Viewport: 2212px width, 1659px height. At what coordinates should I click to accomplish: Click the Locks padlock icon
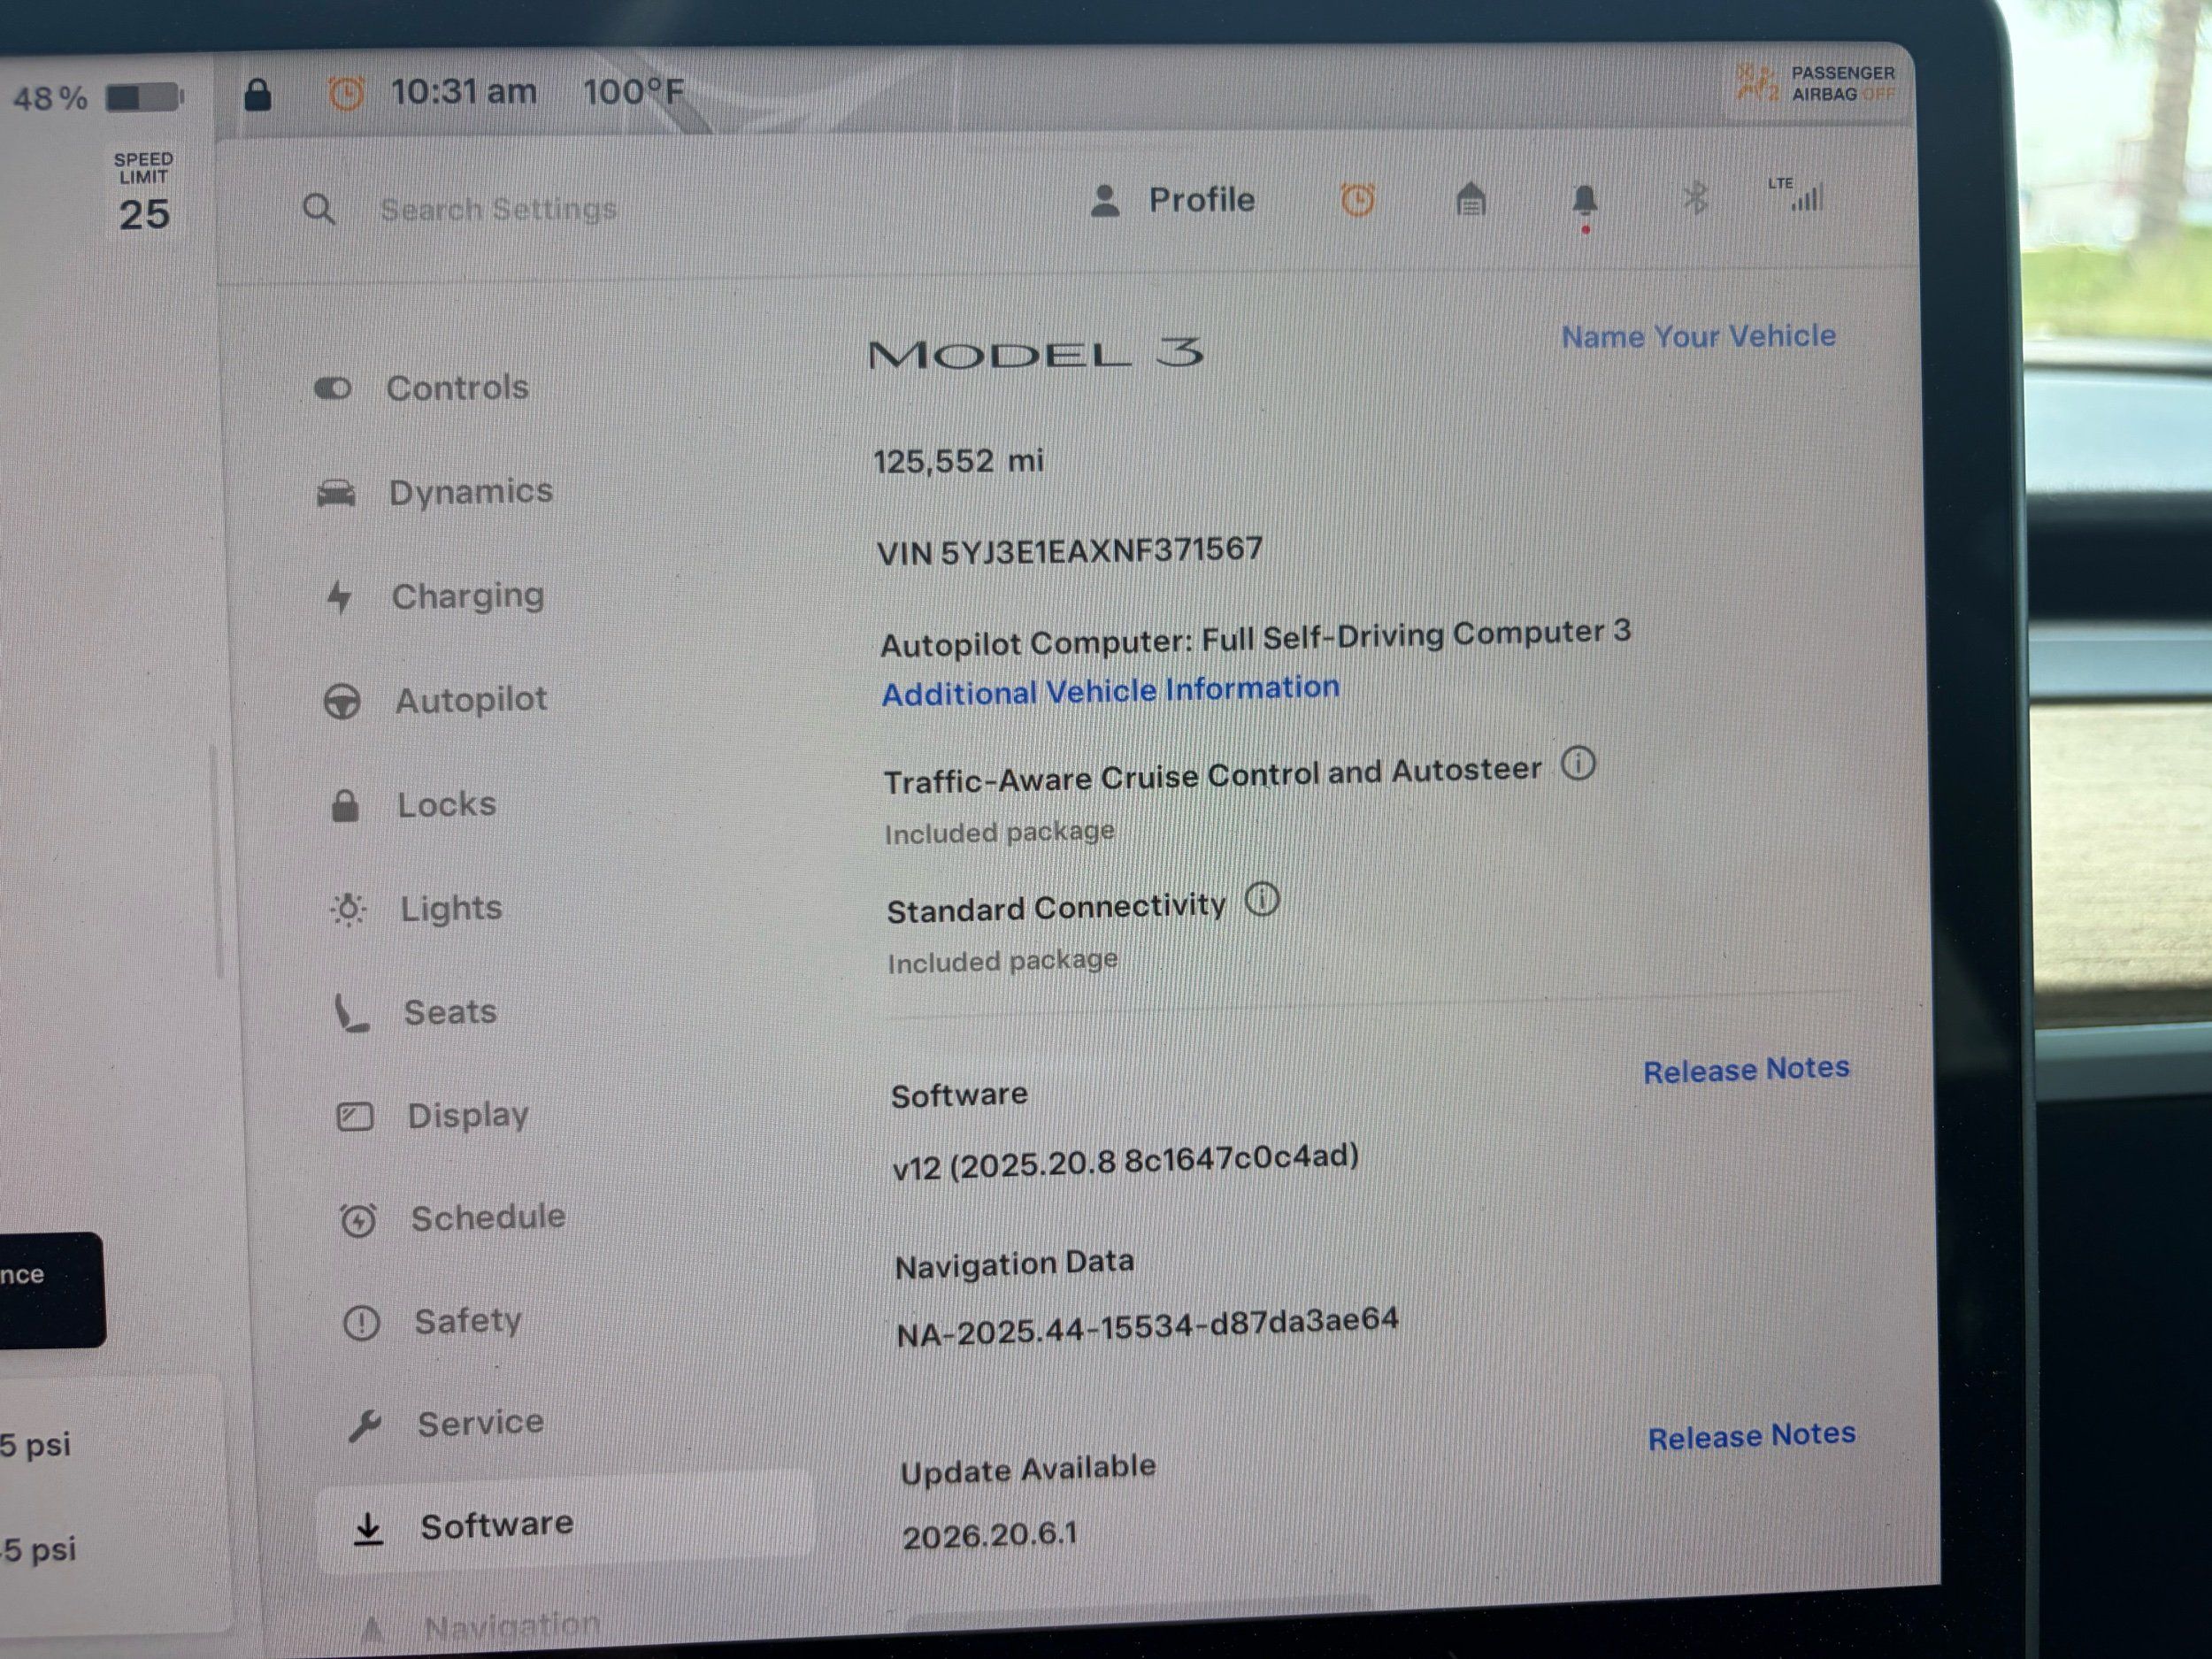tap(345, 805)
